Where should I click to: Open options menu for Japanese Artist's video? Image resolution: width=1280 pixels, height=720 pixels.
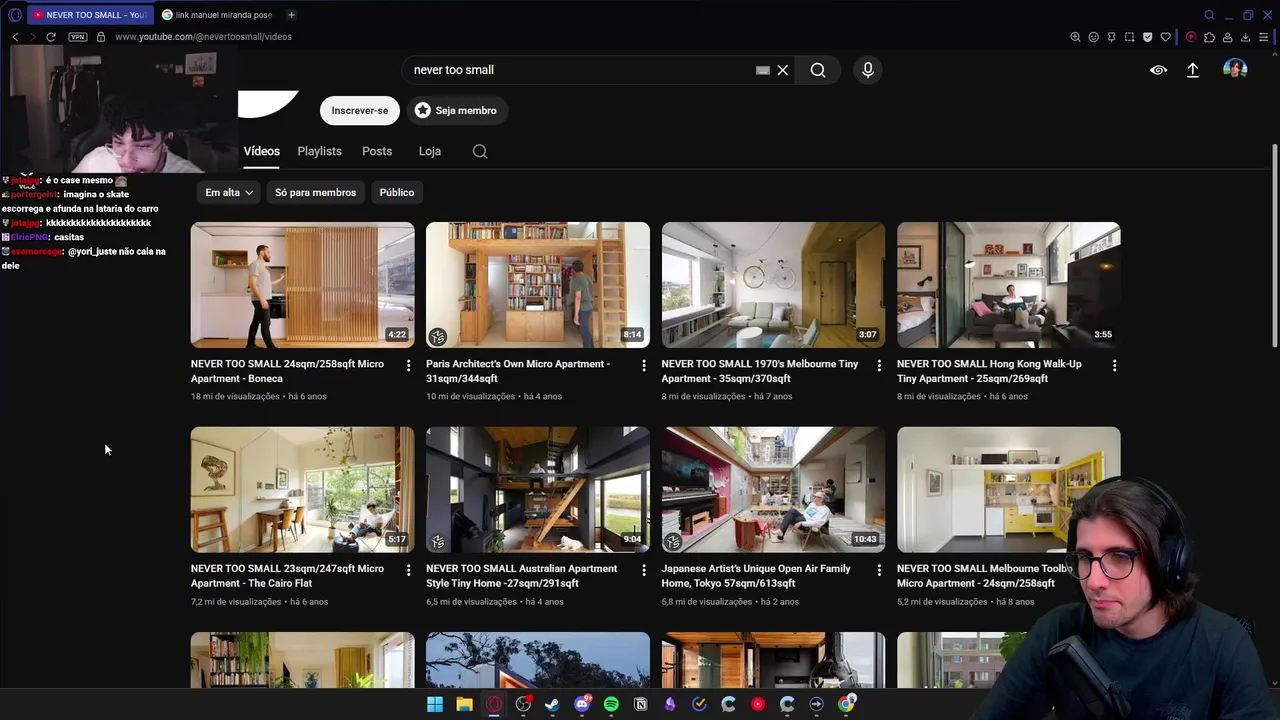point(879,570)
